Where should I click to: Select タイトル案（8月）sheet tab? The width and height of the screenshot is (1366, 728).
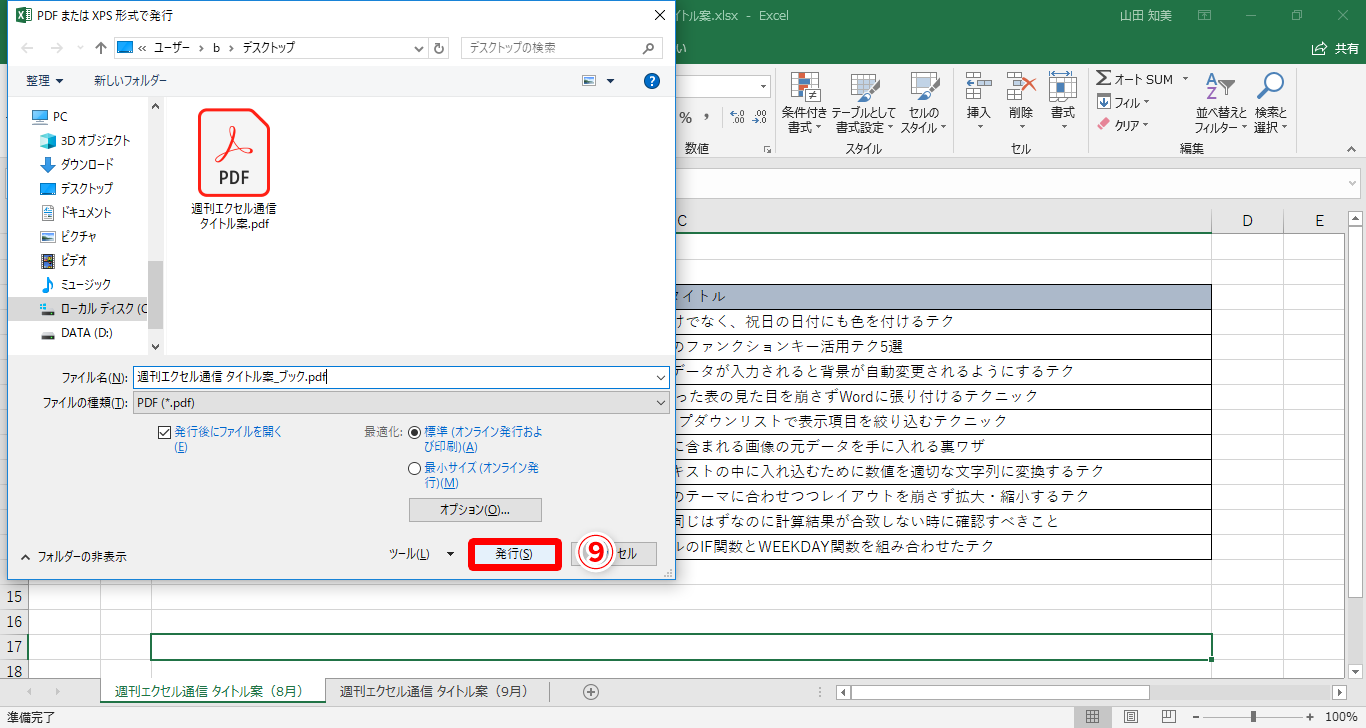215,692
